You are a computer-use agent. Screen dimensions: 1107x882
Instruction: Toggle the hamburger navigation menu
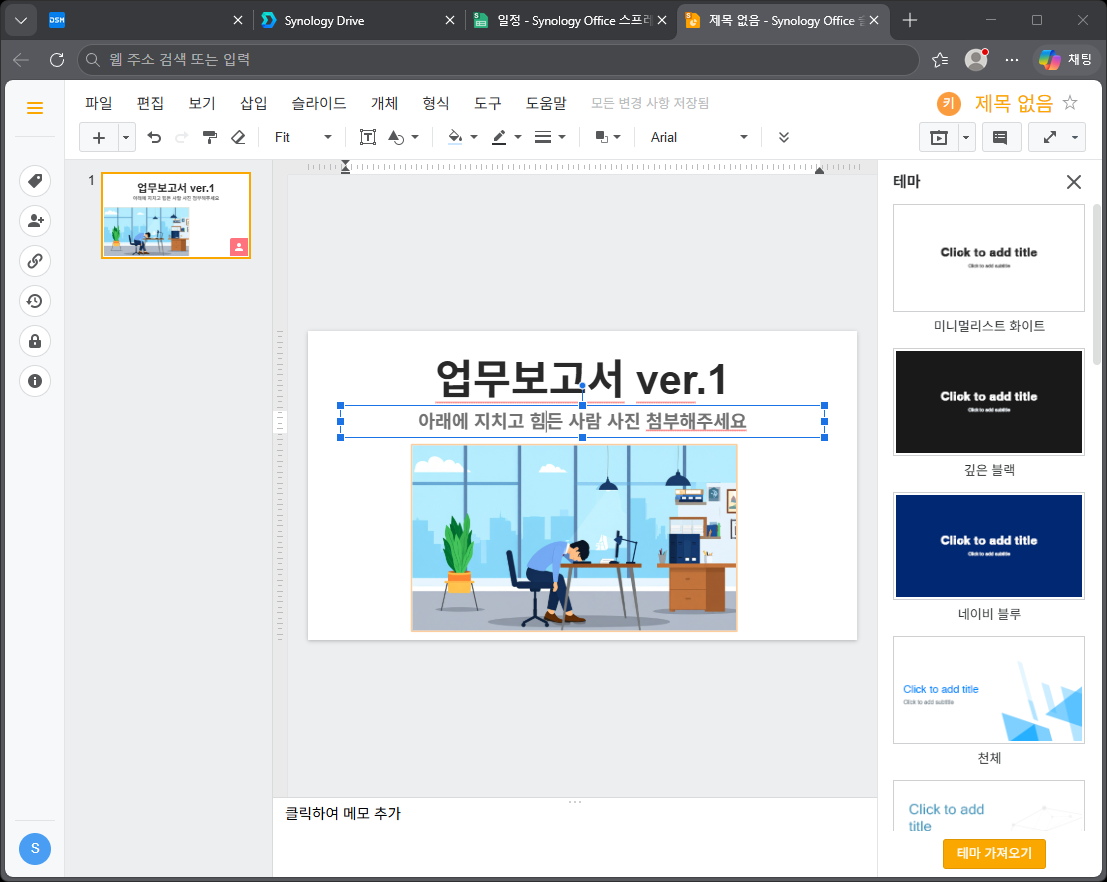[x=35, y=108]
